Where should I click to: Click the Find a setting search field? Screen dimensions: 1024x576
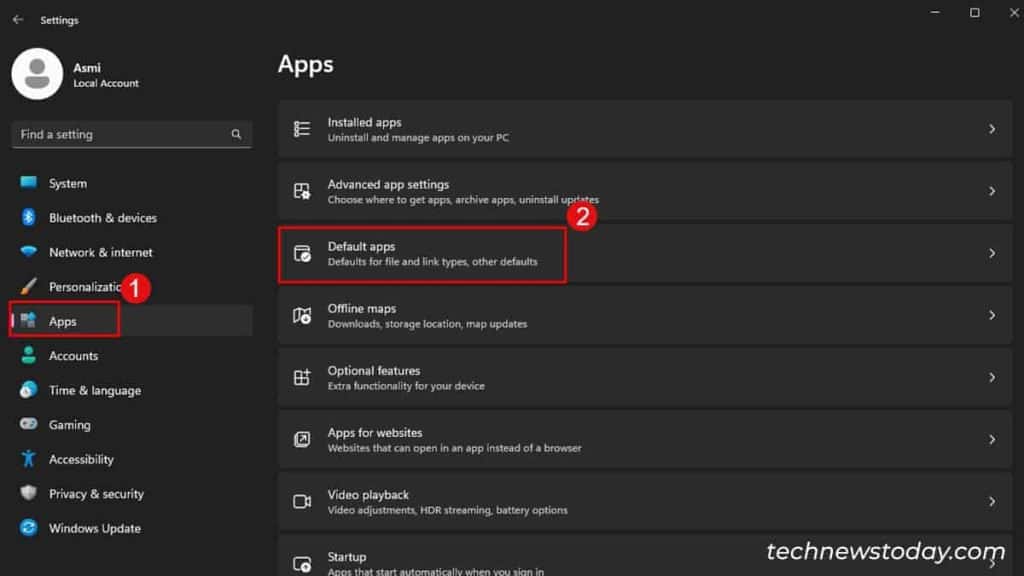(x=130, y=134)
